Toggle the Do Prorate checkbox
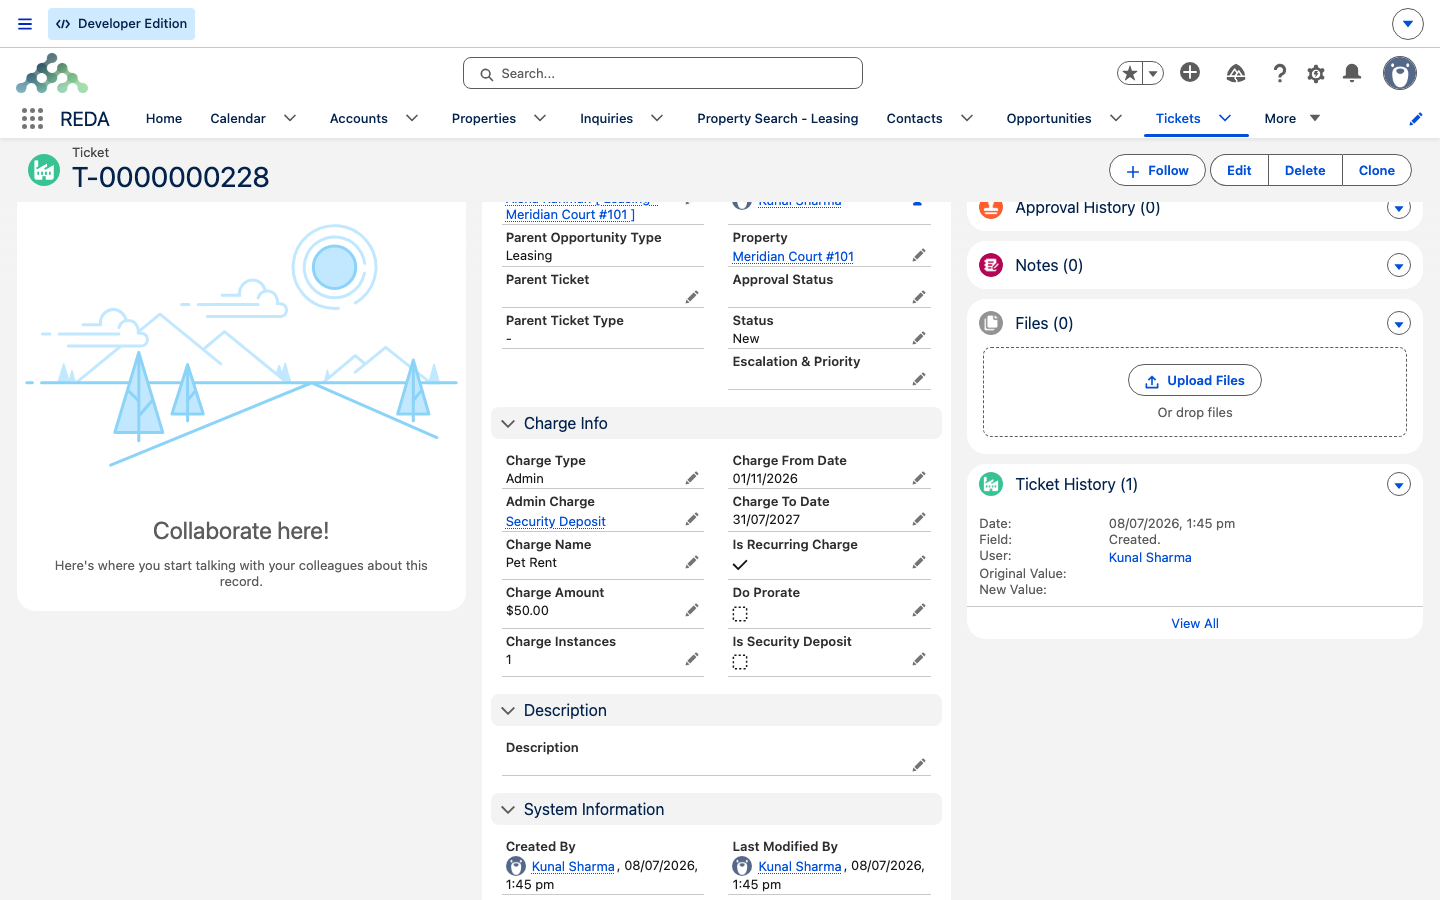This screenshot has height=900, width=1440. tap(740, 614)
